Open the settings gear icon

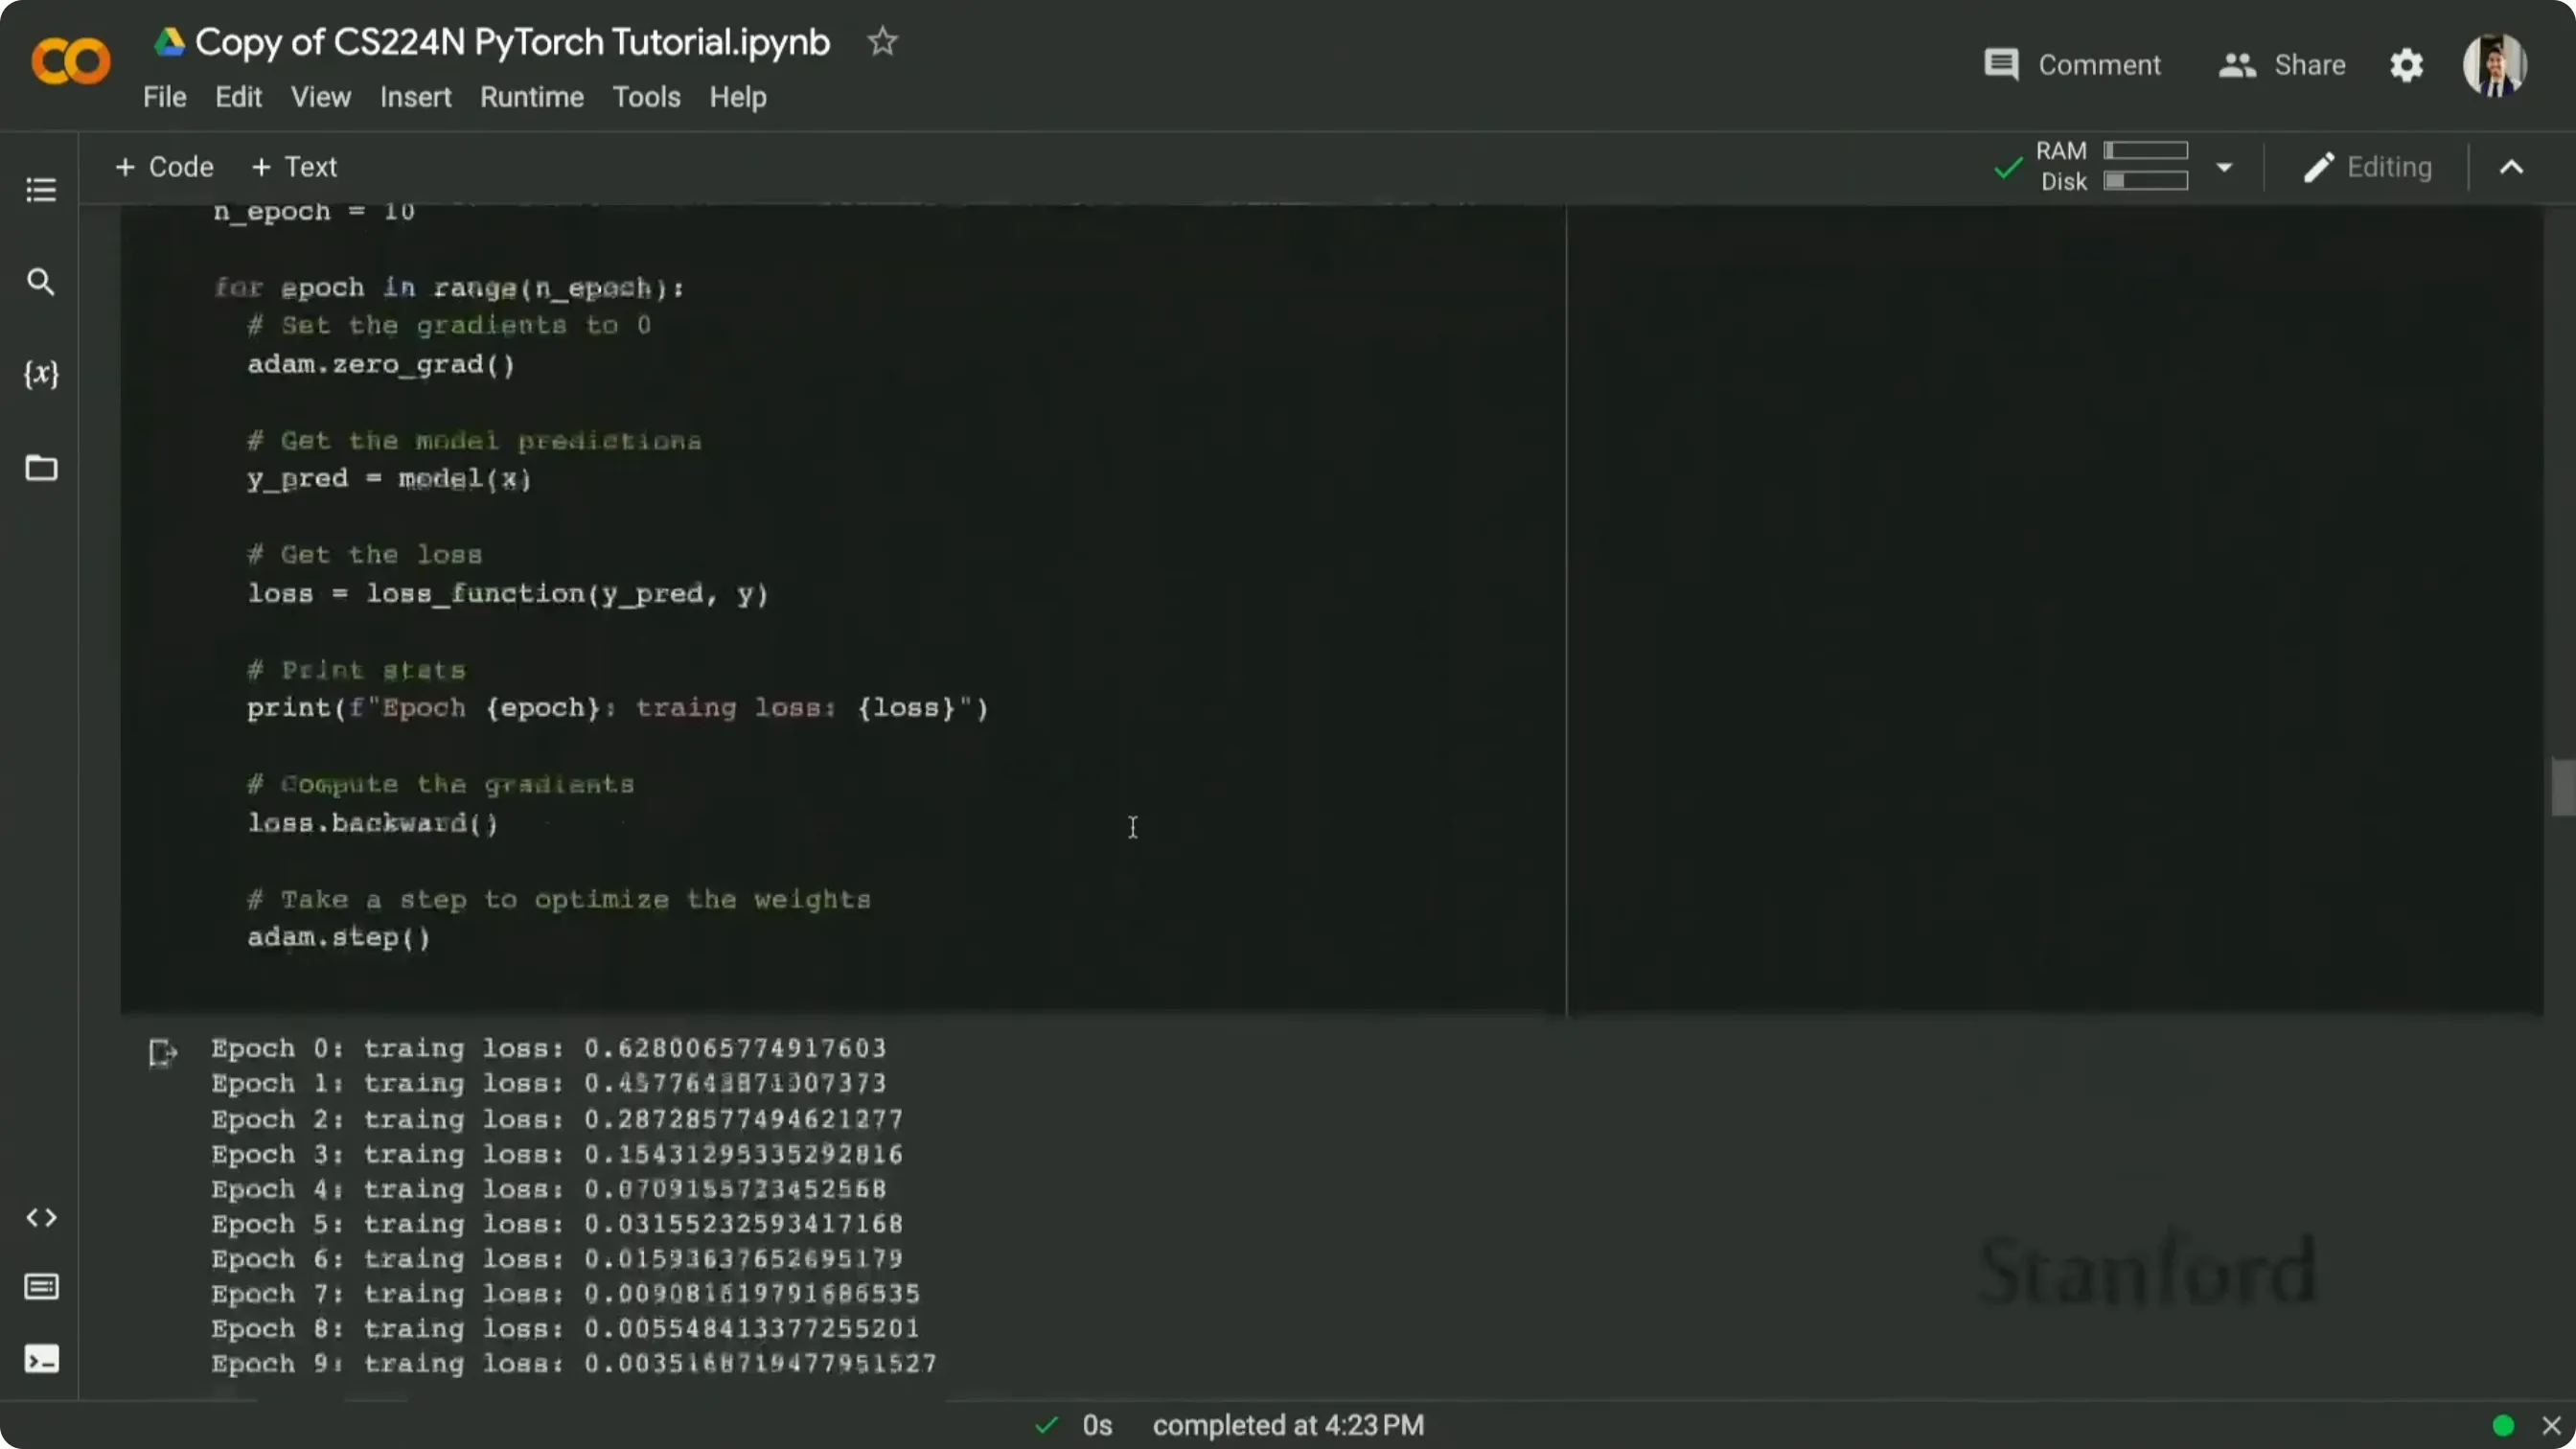coord(2406,65)
